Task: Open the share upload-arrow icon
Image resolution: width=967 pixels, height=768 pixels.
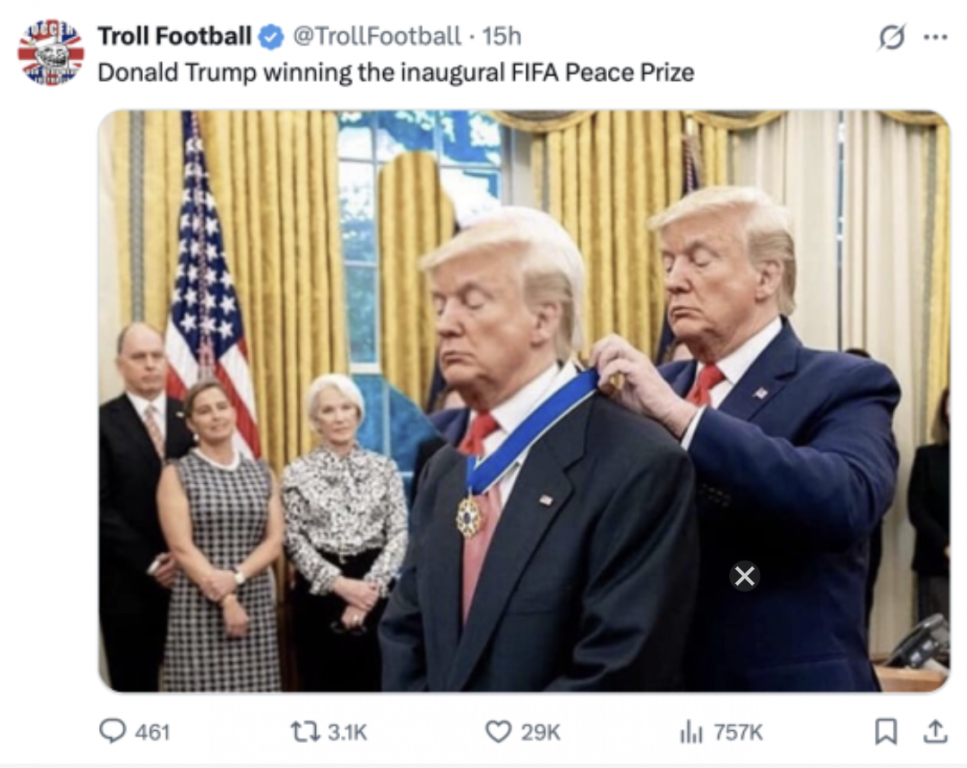Action: tap(935, 732)
